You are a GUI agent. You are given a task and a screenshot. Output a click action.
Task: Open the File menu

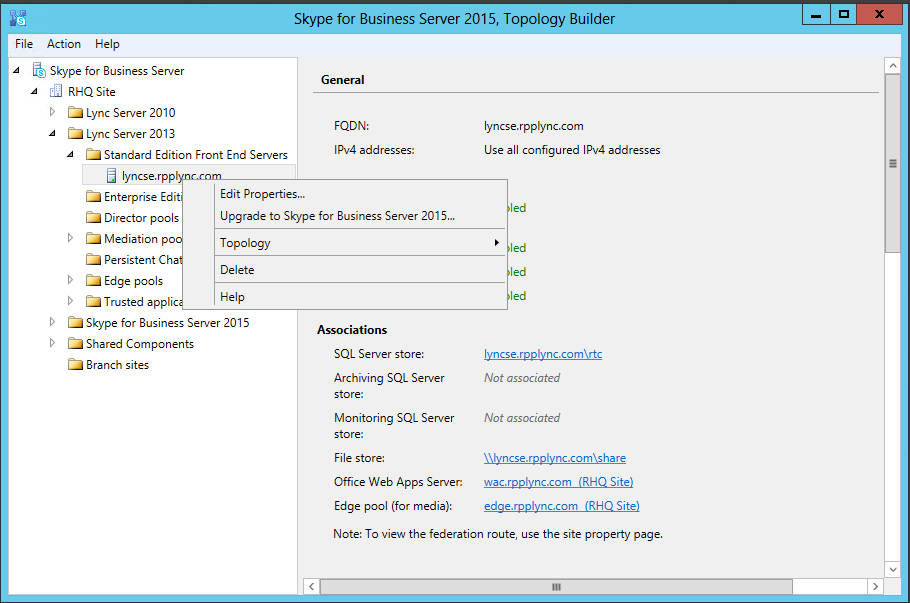[x=24, y=44]
